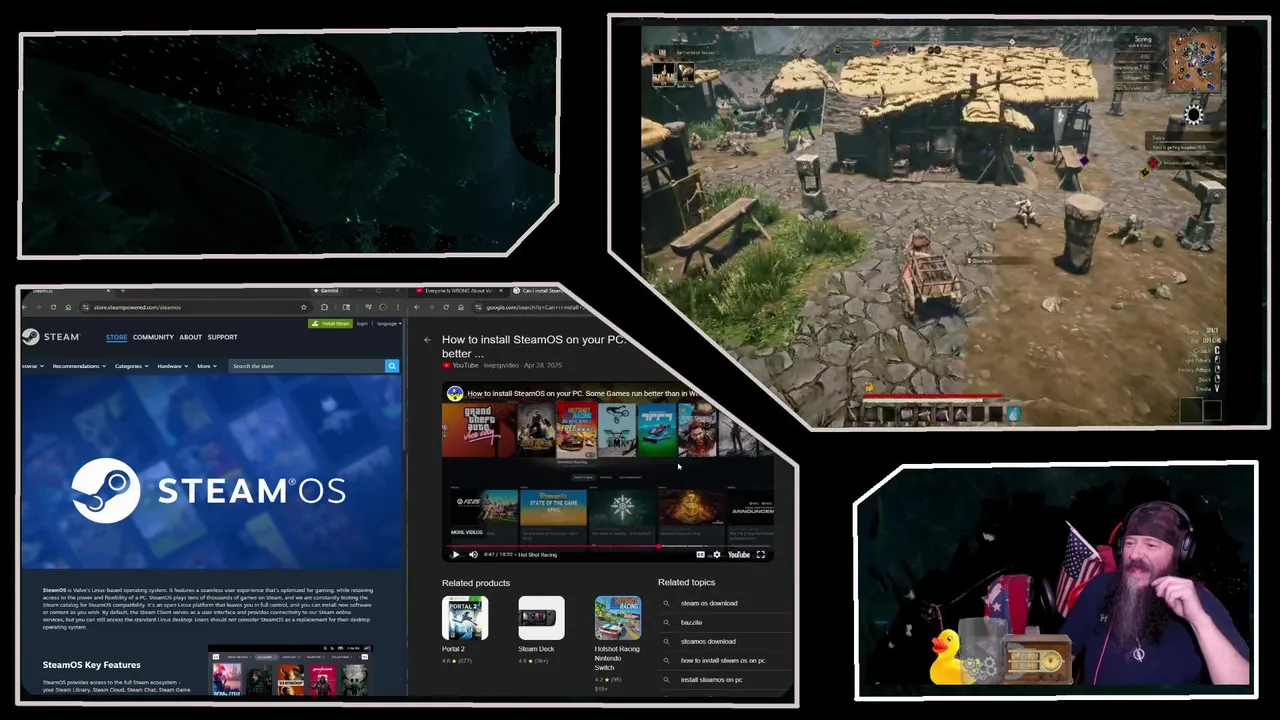Mute the YouTube video volume
1280x720 pixels.
pyautogui.click(x=473, y=554)
